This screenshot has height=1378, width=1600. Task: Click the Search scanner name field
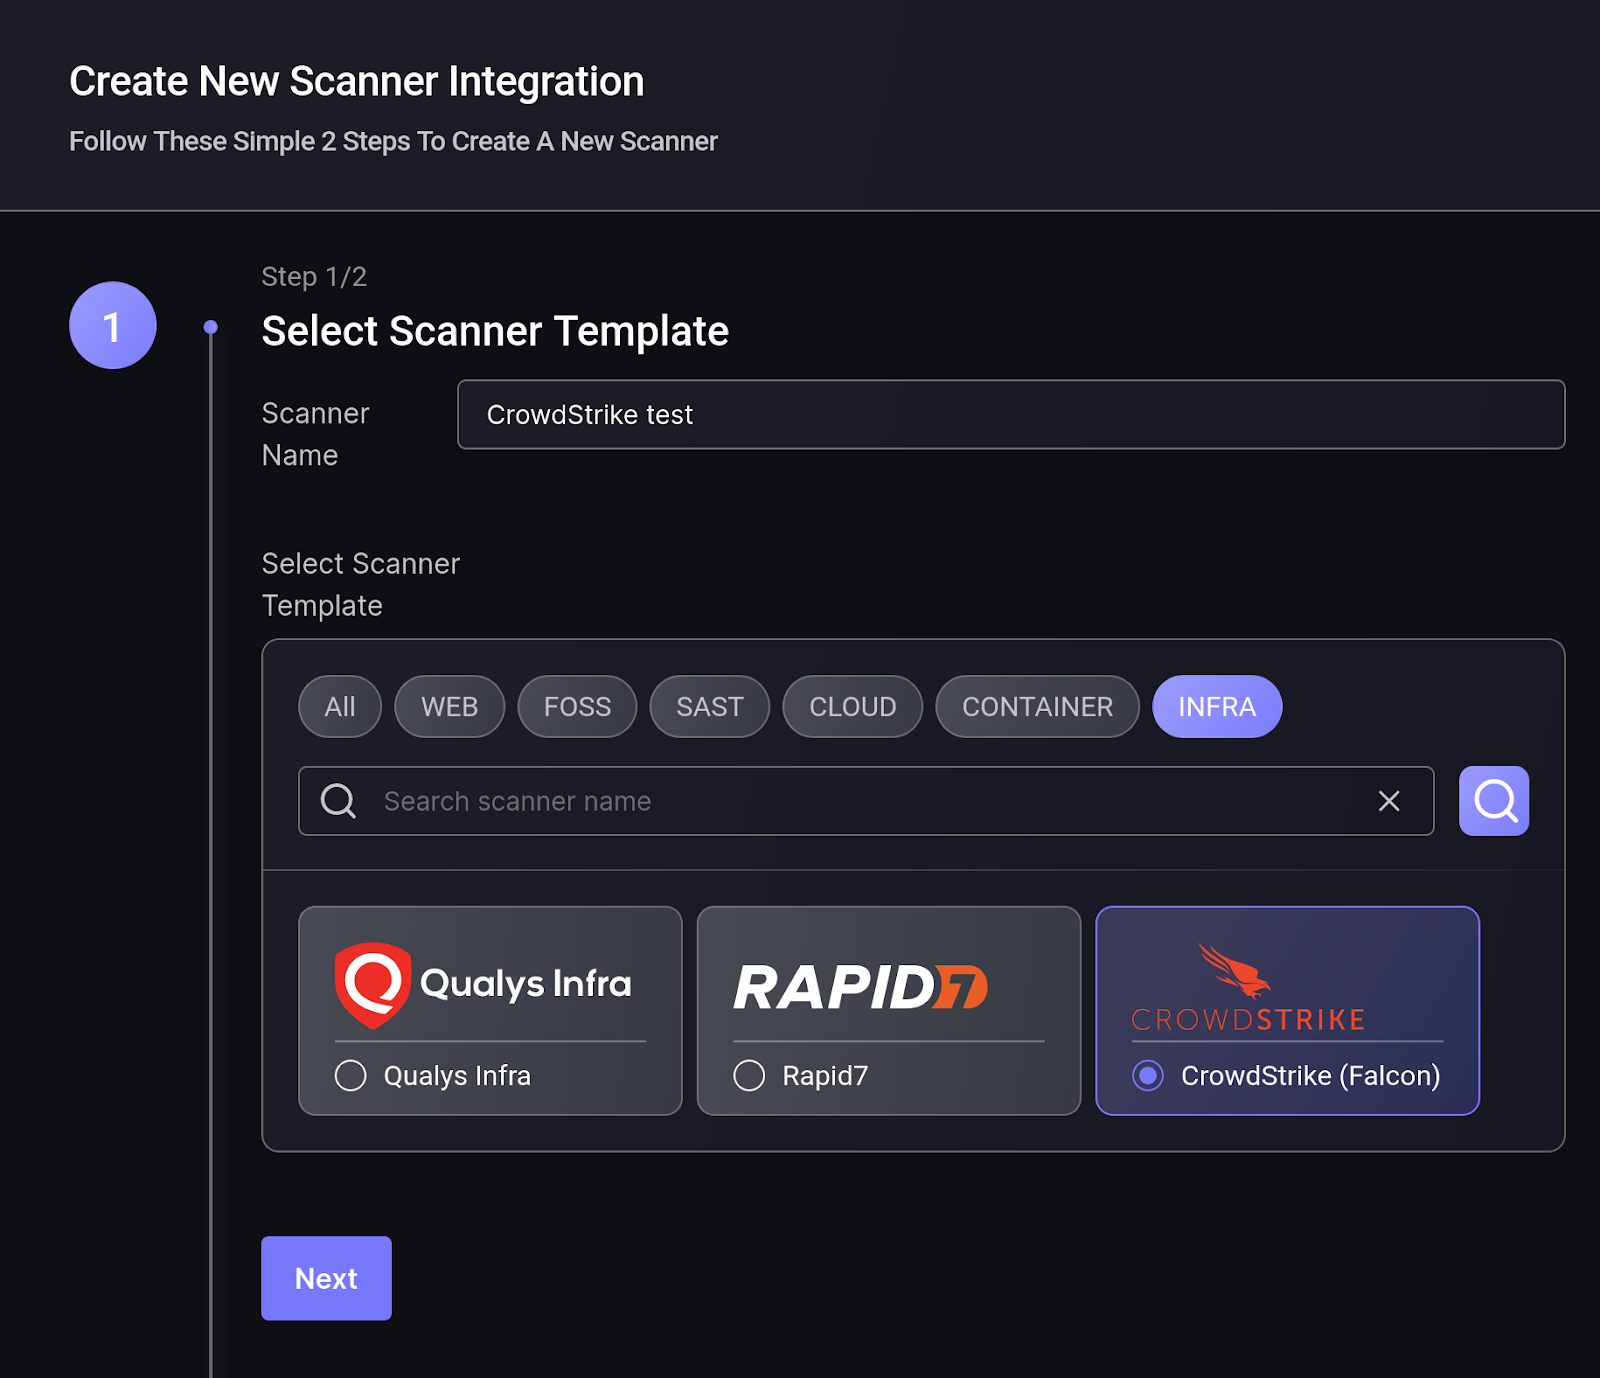click(866, 801)
